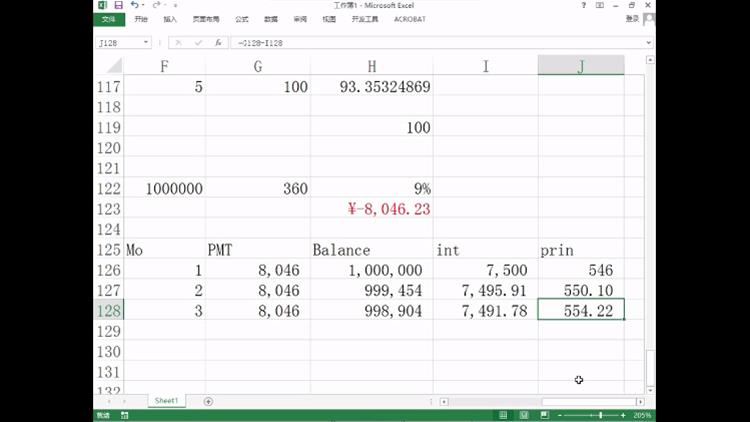Switch to the 开始 (Home) ribbon tab
The width and height of the screenshot is (750, 422).
141,19
